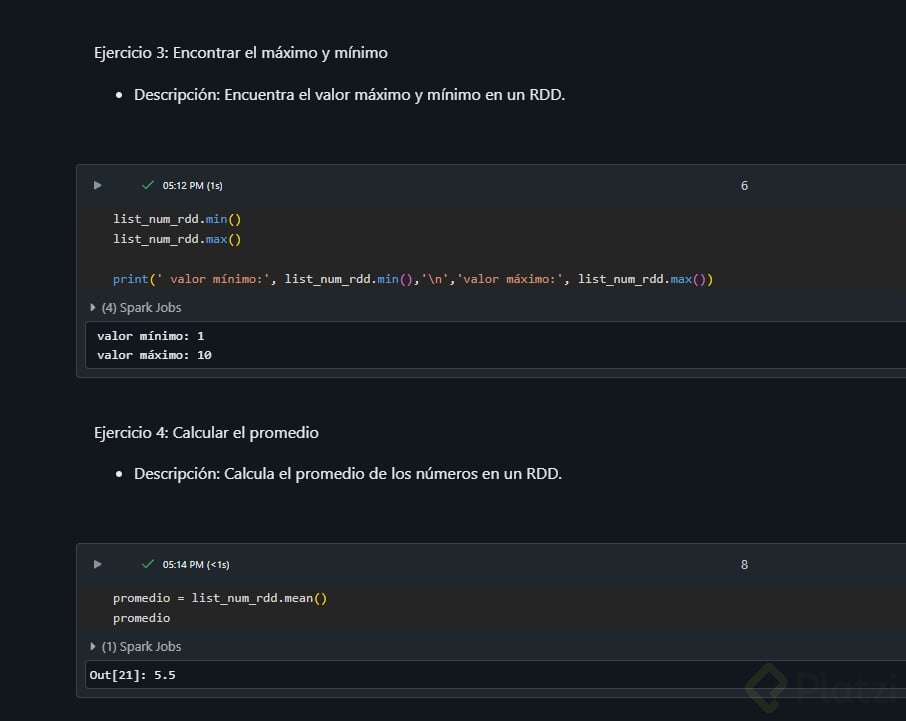Image resolution: width=906 pixels, height=721 pixels.
Task: Click the 'Ejercicio 3: Encontrar el máximo y mínimo' heading
Action: point(241,53)
